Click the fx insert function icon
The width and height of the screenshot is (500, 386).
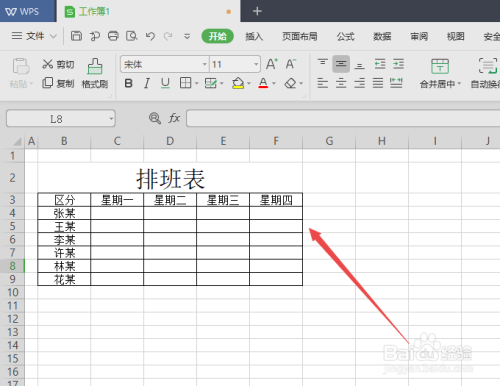click(x=174, y=118)
